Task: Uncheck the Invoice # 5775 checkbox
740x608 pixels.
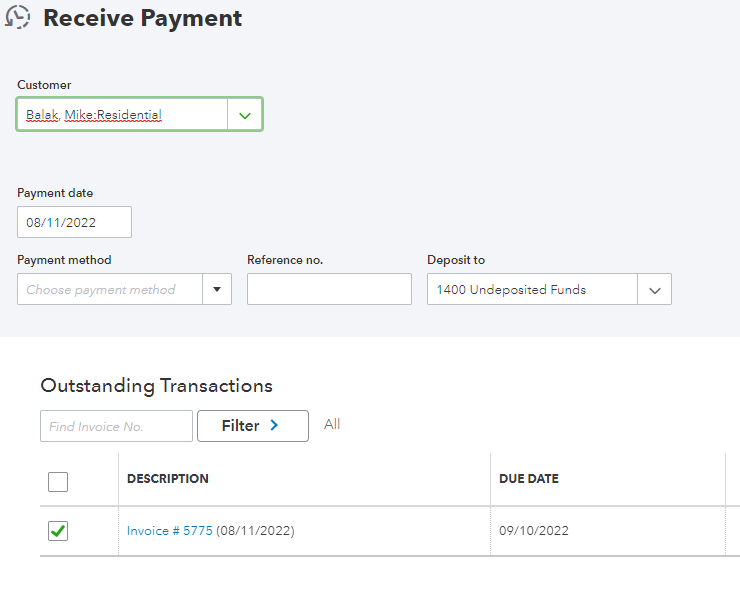Action: [x=58, y=531]
